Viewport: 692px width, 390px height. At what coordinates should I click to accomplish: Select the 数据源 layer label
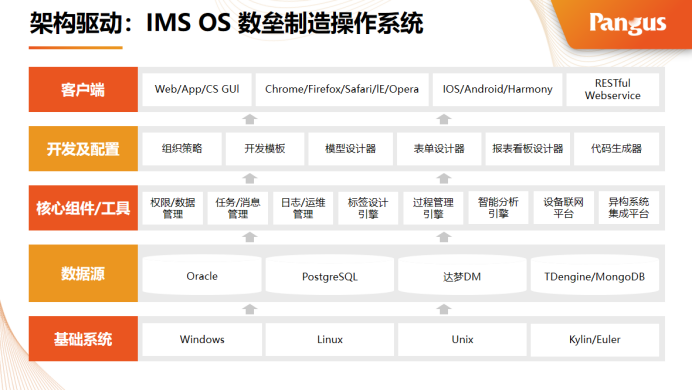pos(83,274)
